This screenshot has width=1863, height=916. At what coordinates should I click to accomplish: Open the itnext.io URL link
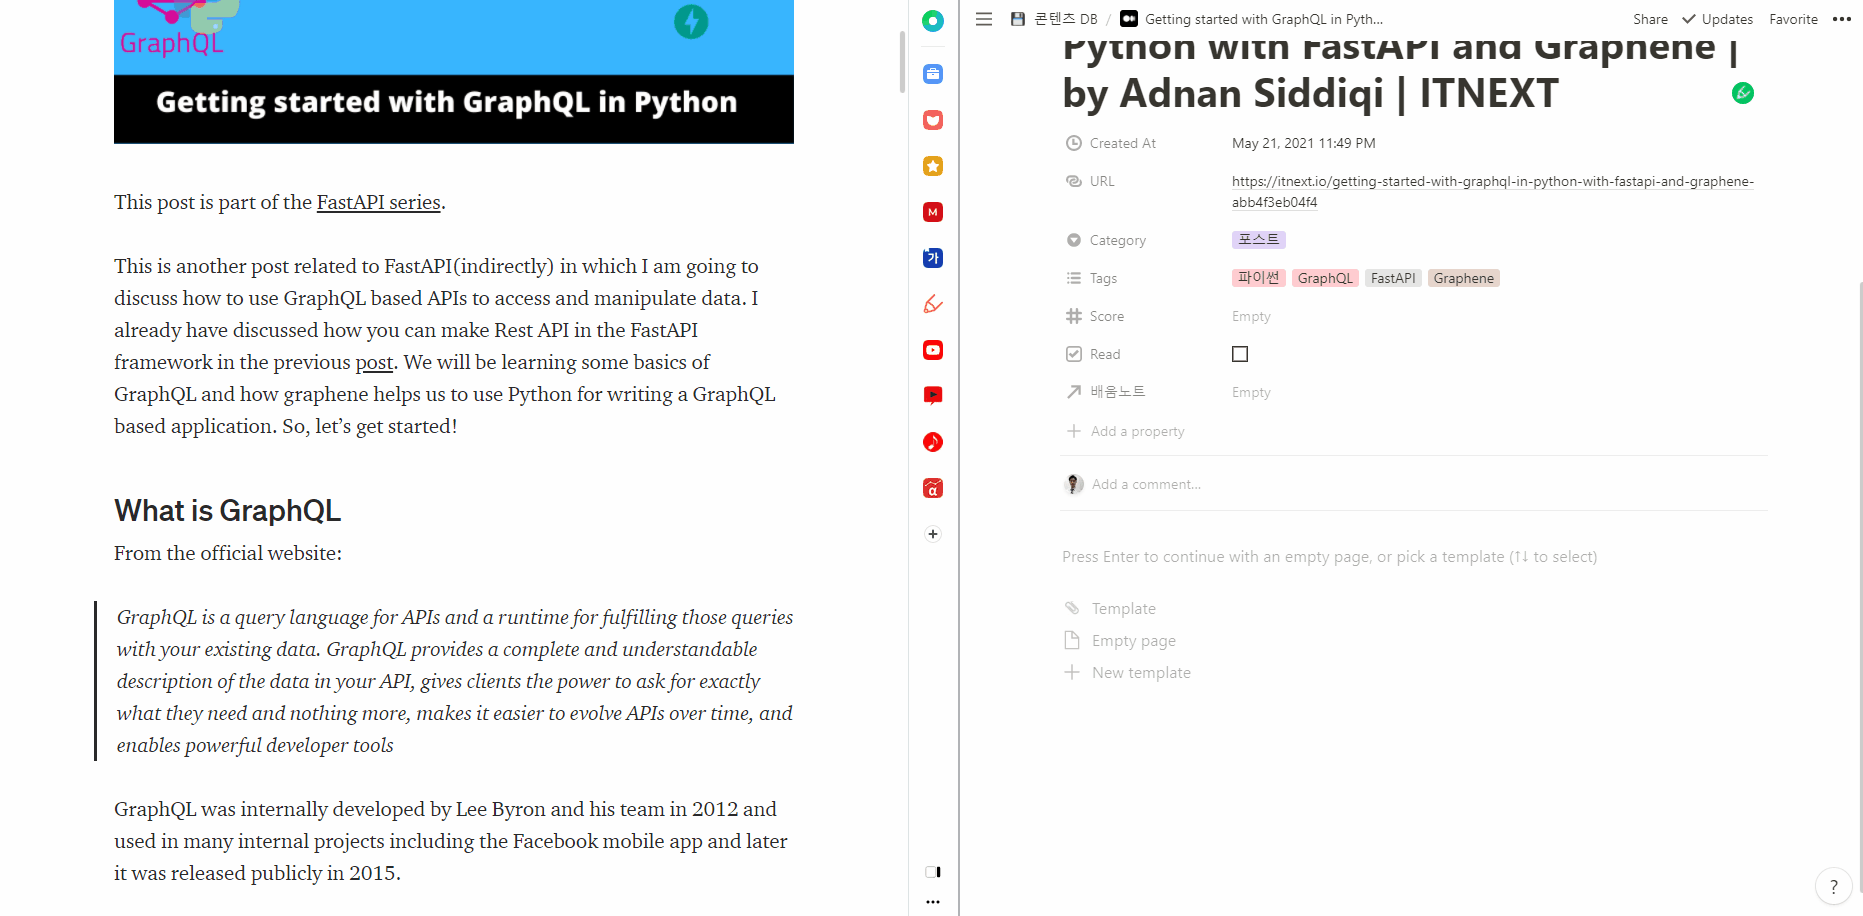tap(1492, 191)
